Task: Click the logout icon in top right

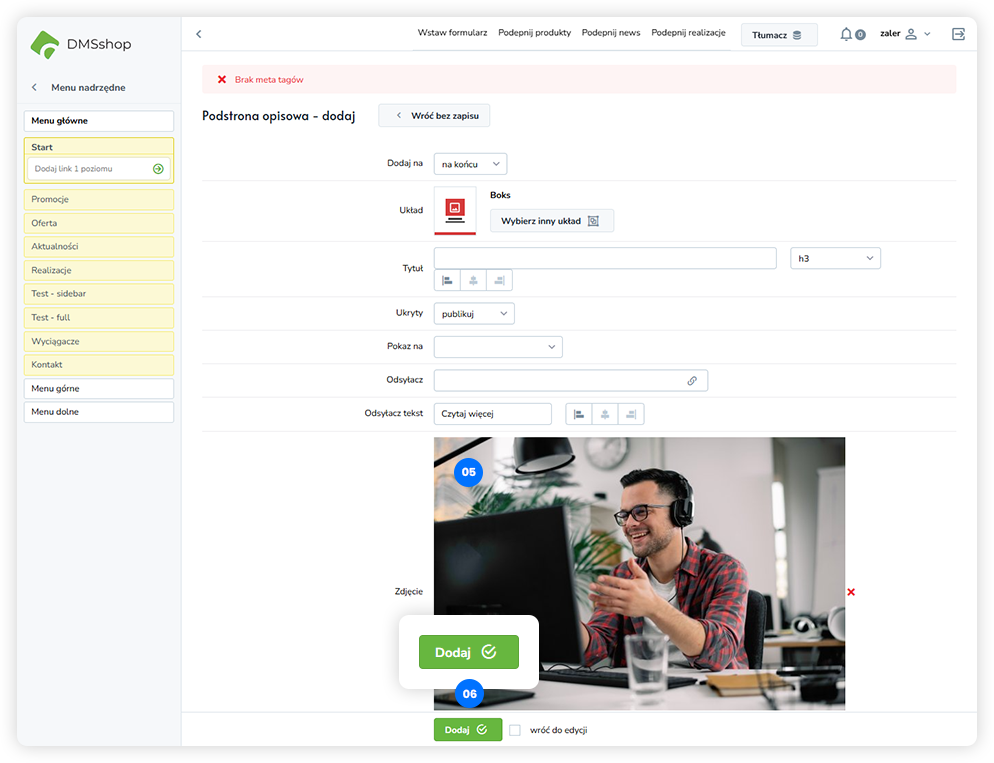Action: click(x=958, y=34)
